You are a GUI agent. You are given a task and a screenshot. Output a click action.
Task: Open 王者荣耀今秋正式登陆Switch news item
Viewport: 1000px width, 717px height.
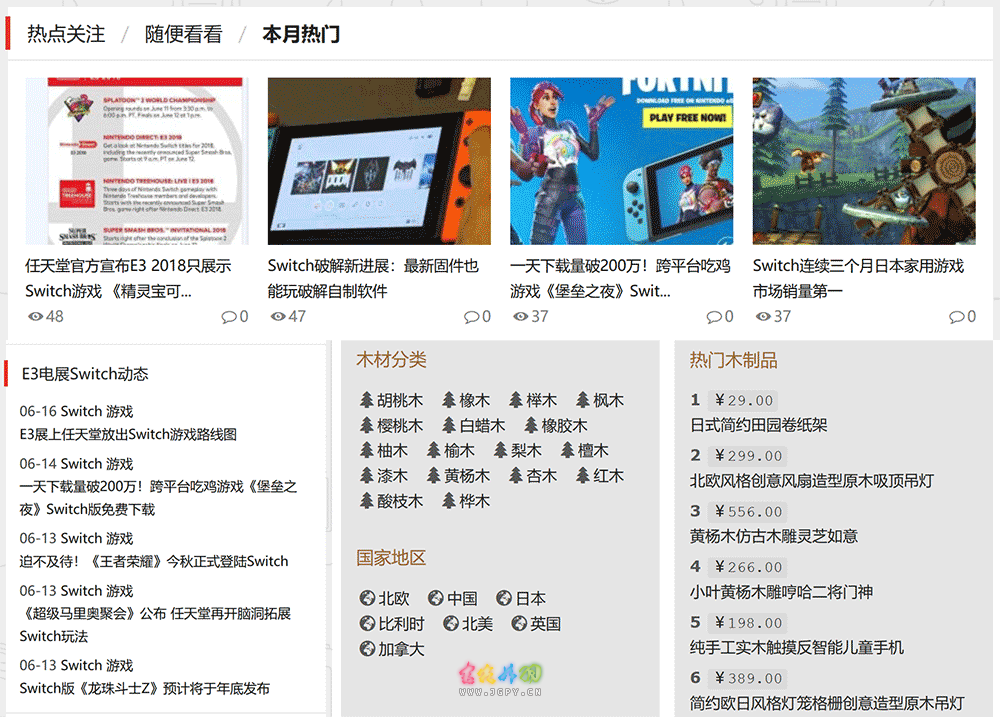154,561
